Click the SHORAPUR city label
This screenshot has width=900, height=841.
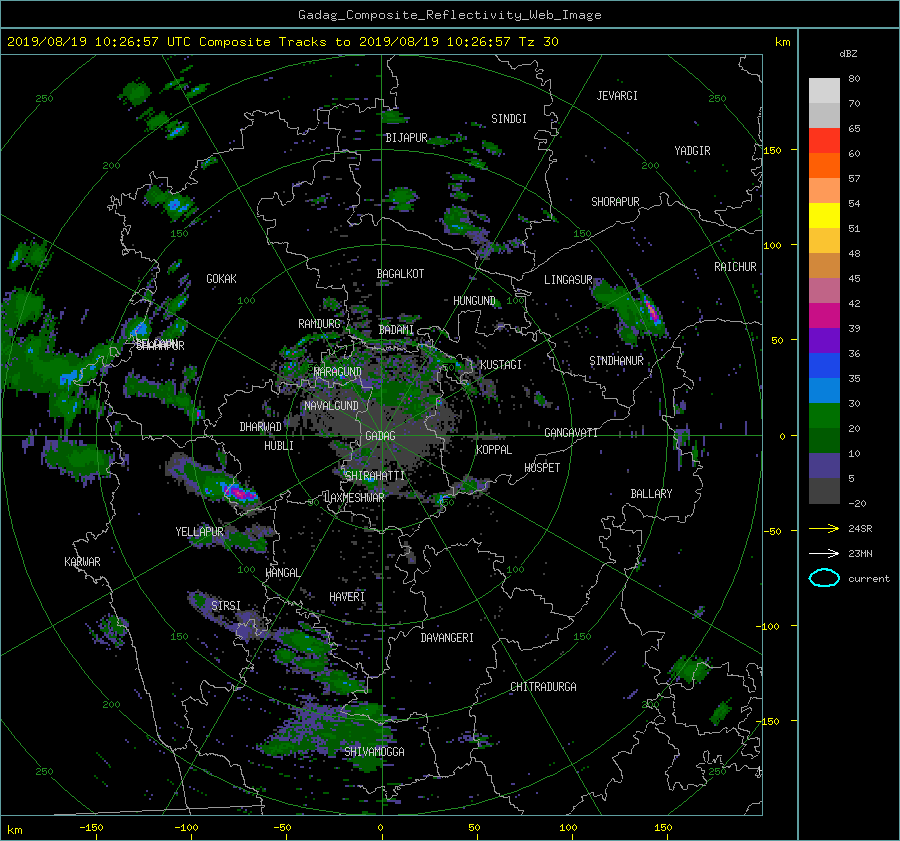tap(615, 202)
